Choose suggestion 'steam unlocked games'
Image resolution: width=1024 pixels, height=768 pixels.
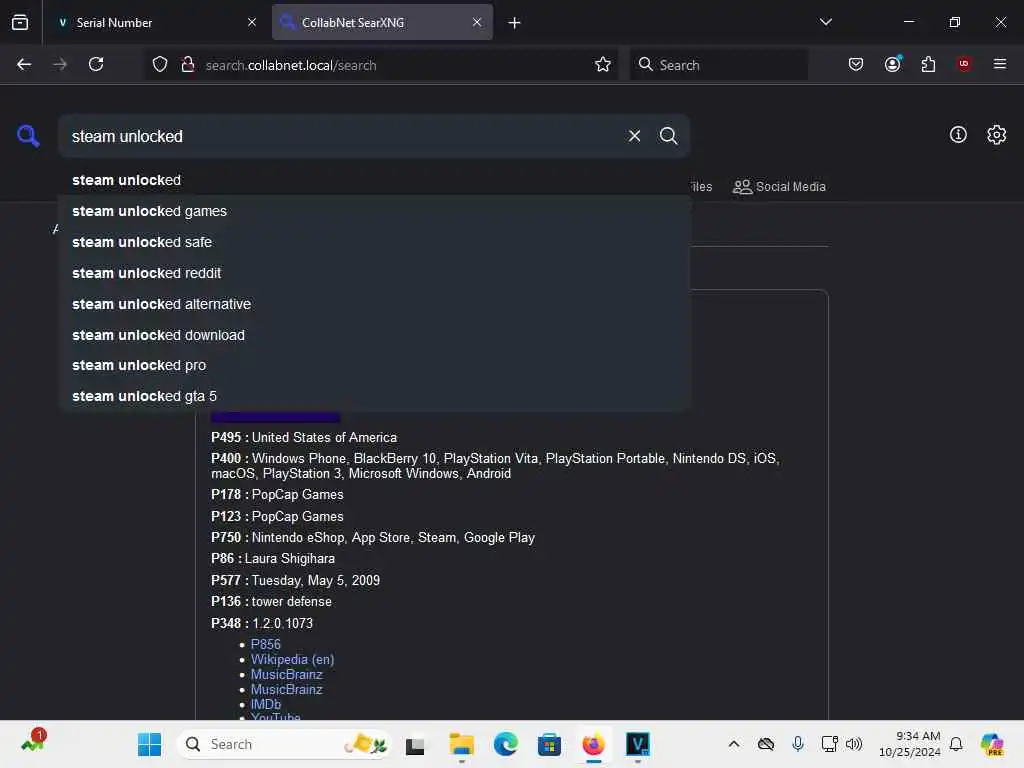(374, 211)
